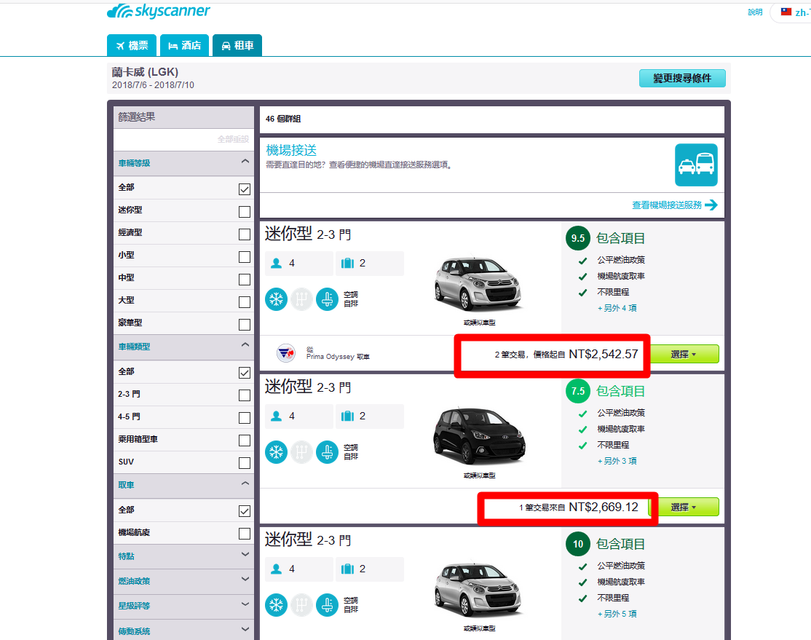Switch to the 機票 flights tab
This screenshot has height=640, width=811.
click(x=131, y=45)
